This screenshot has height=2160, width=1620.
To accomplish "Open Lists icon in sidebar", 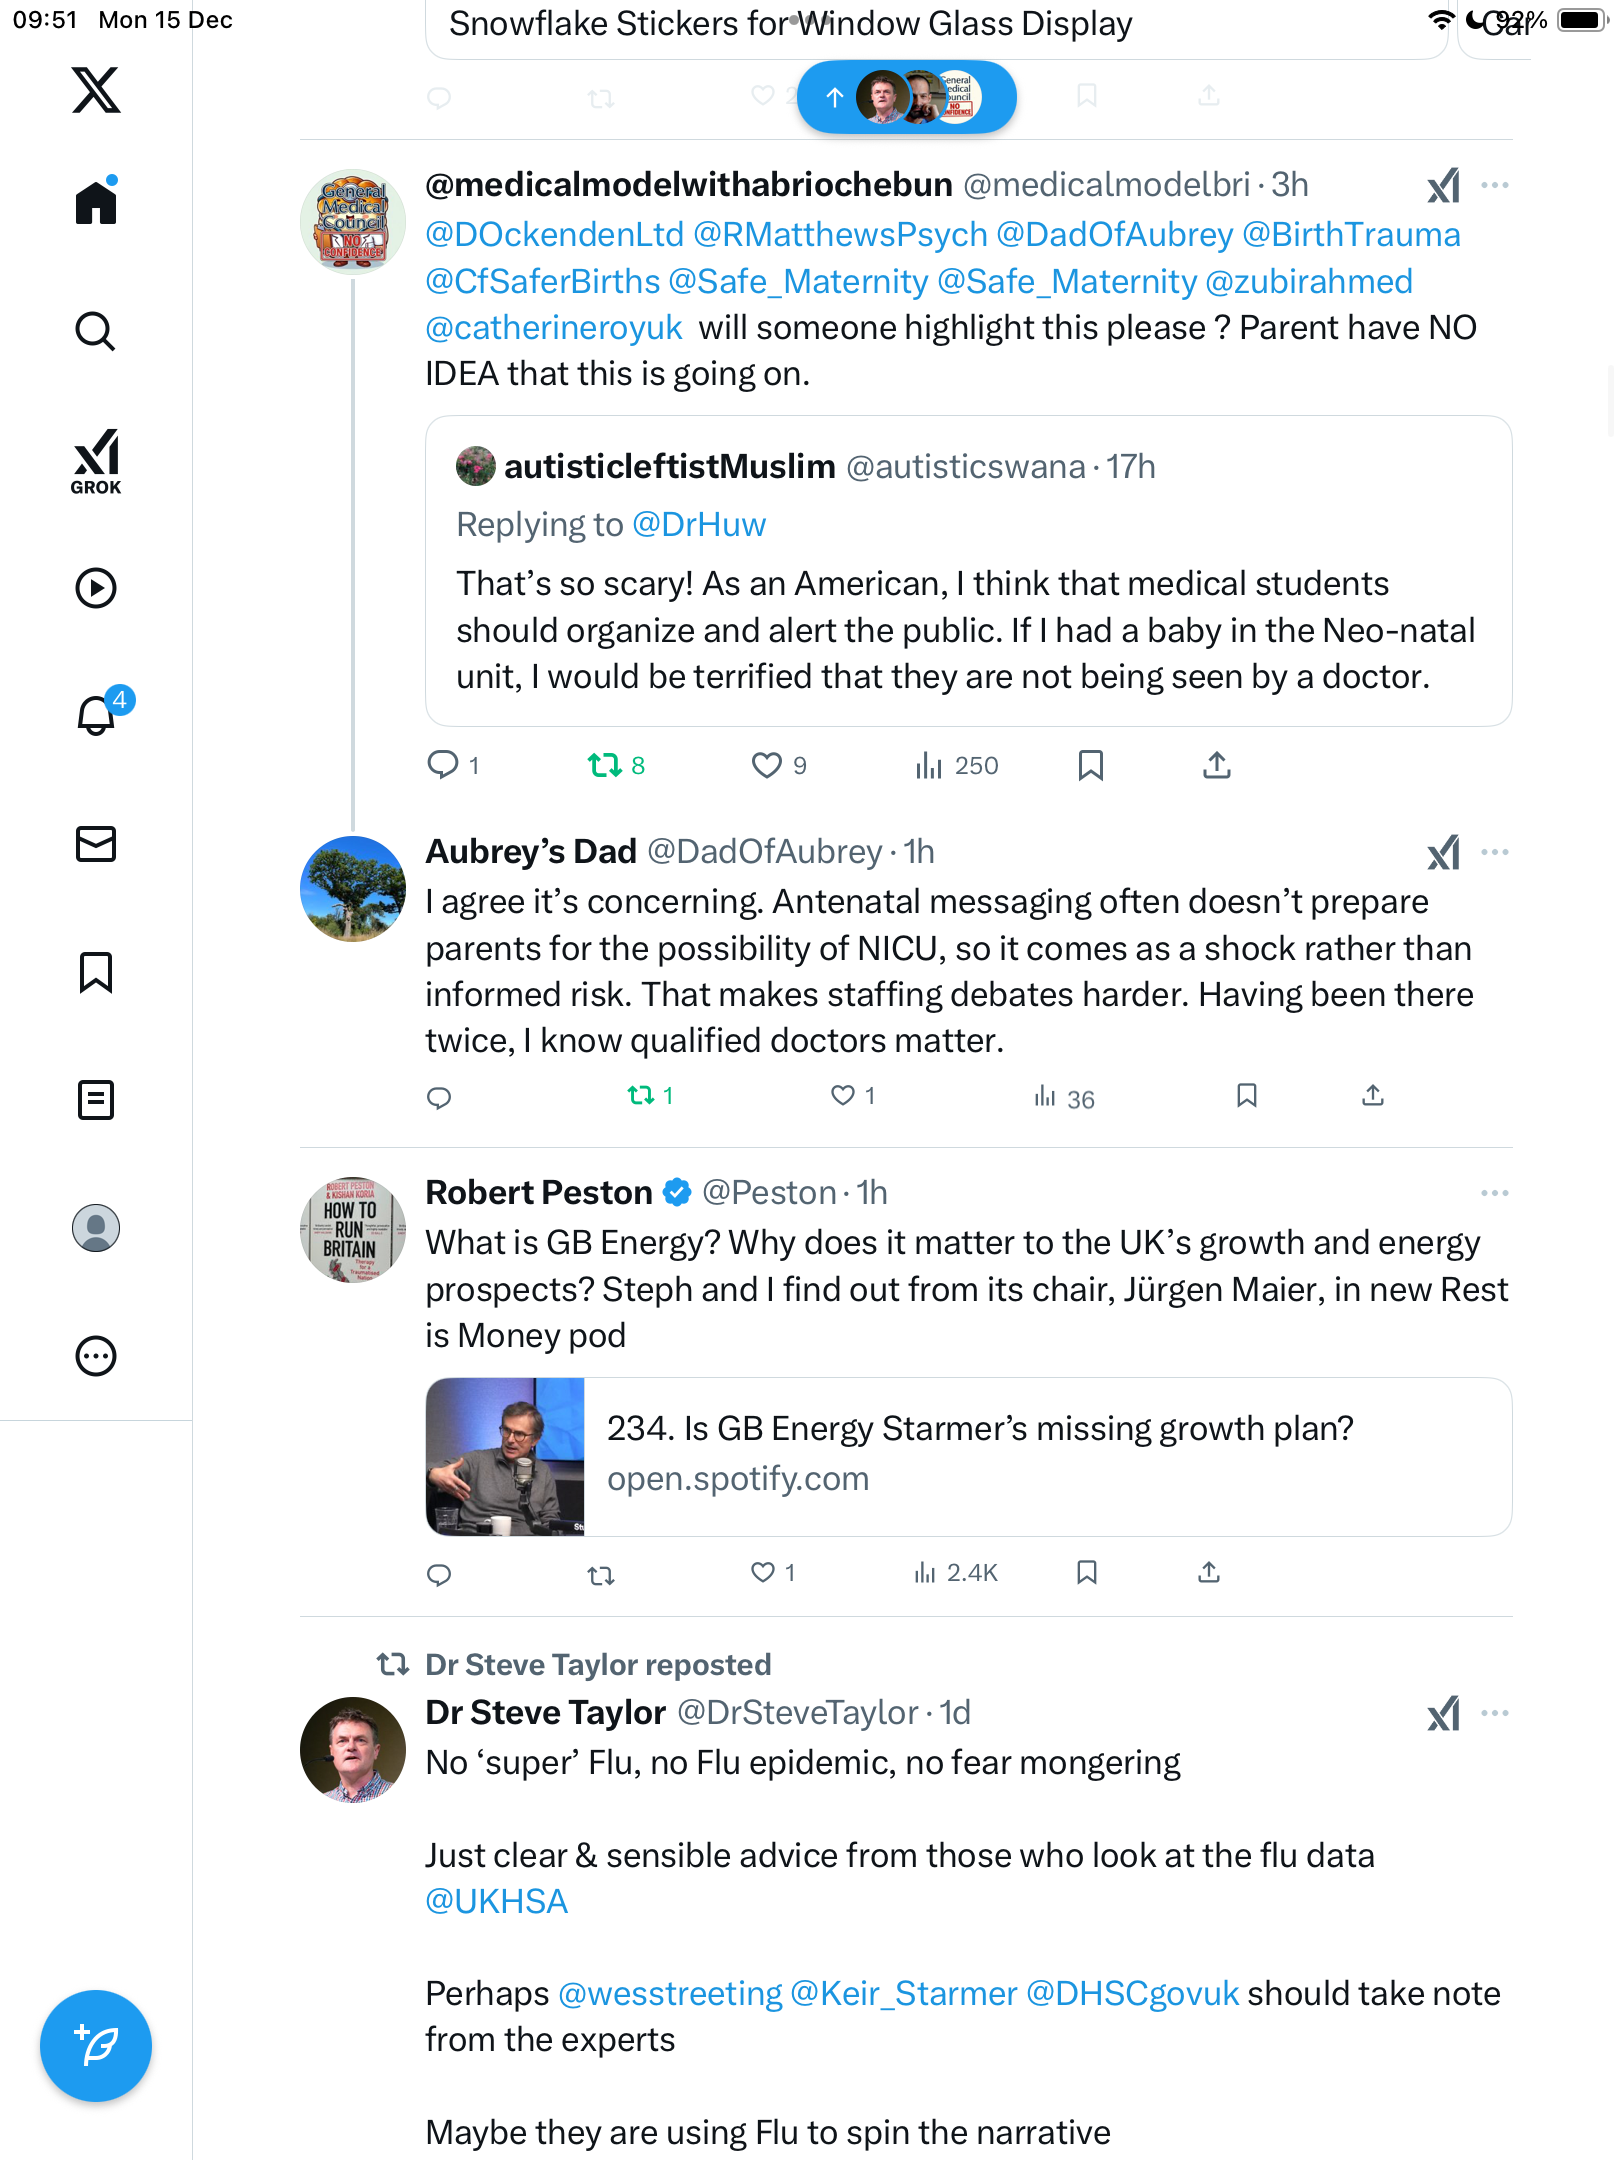I will [x=96, y=1100].
